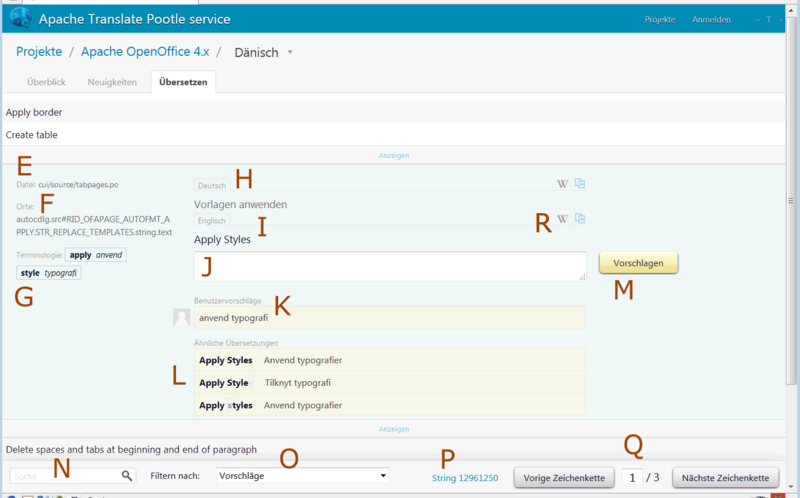Switch to the Neuigkeiten tab
Viewport: 800px width, 498px height.
[110, 82]
